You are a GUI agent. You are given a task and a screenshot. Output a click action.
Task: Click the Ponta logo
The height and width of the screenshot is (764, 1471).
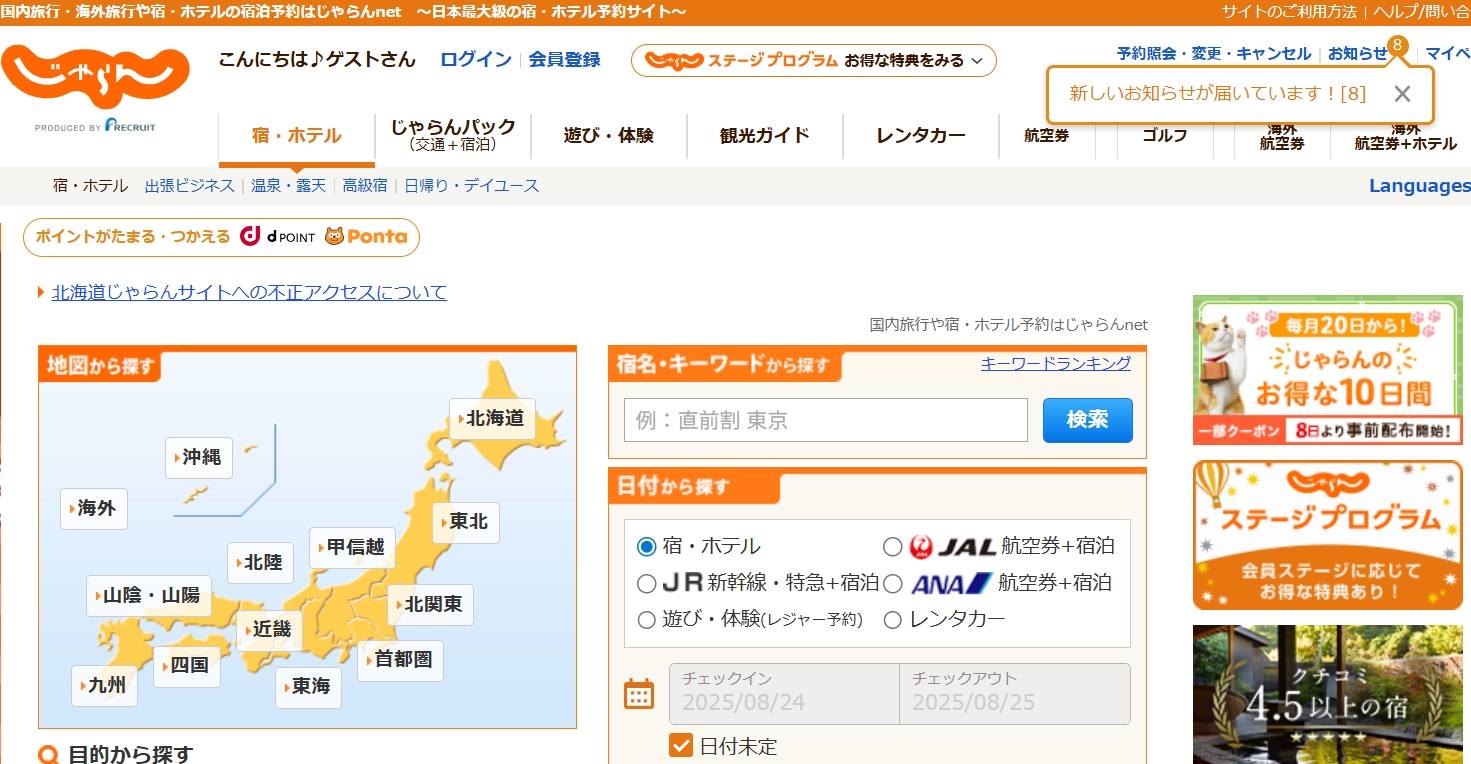pos(366,237)
